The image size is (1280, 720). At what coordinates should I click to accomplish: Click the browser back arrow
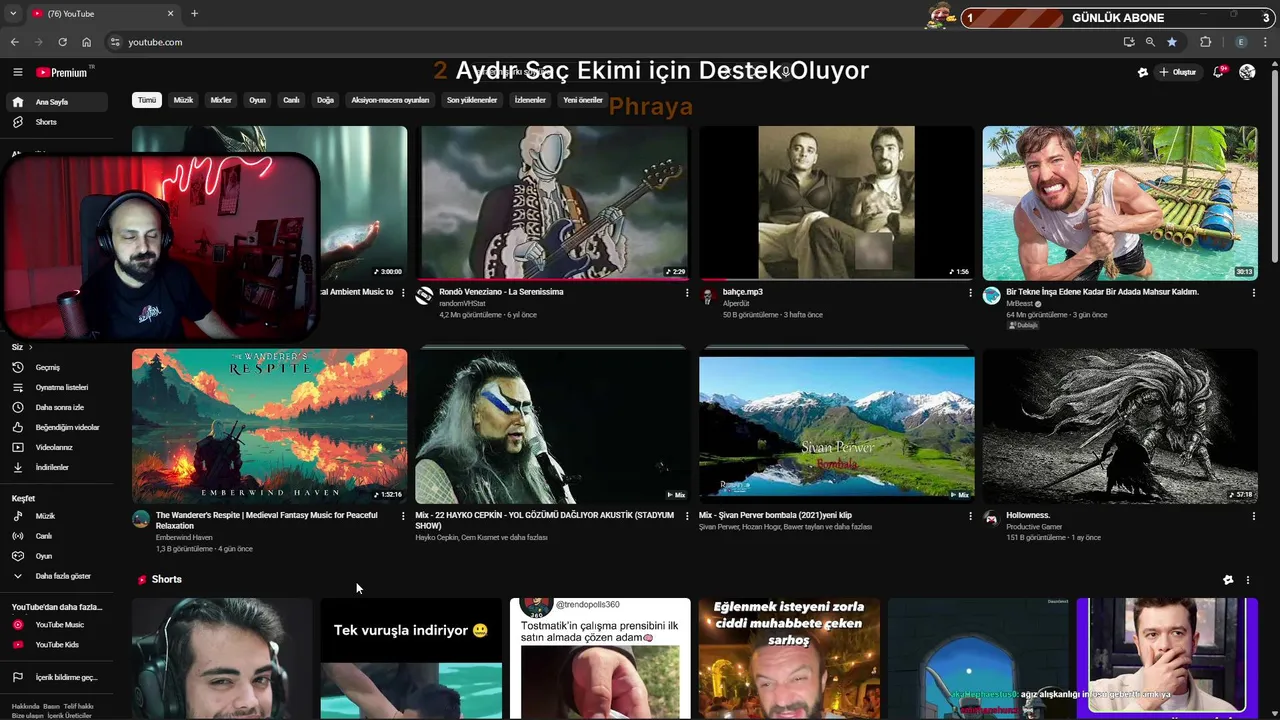click(x=14, y=42)
